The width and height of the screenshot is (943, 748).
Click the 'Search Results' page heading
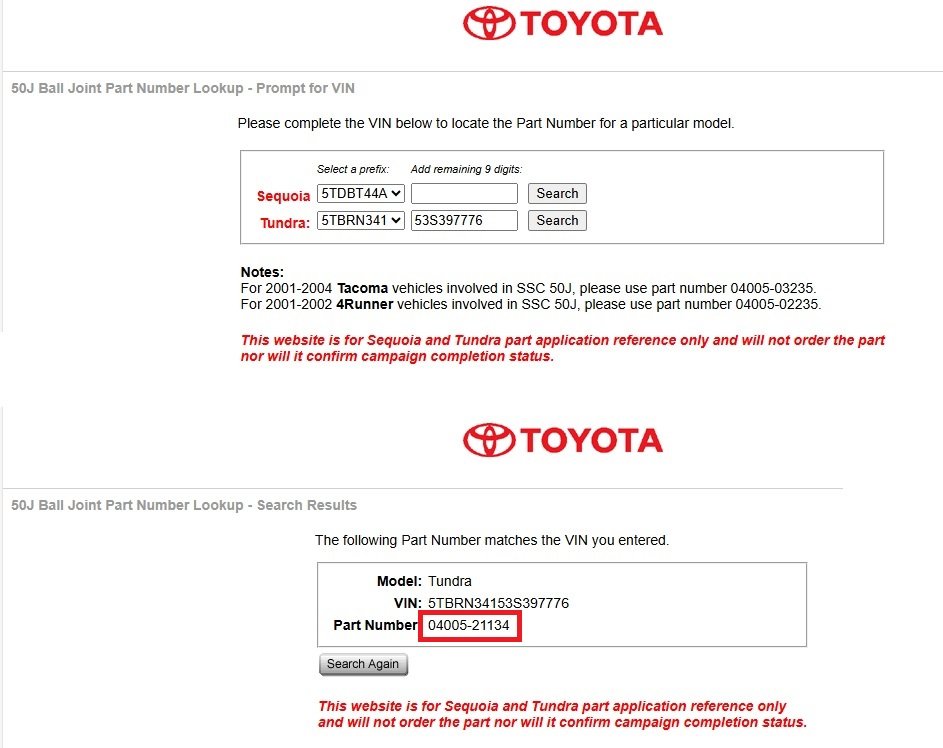(x=184, y=505)
